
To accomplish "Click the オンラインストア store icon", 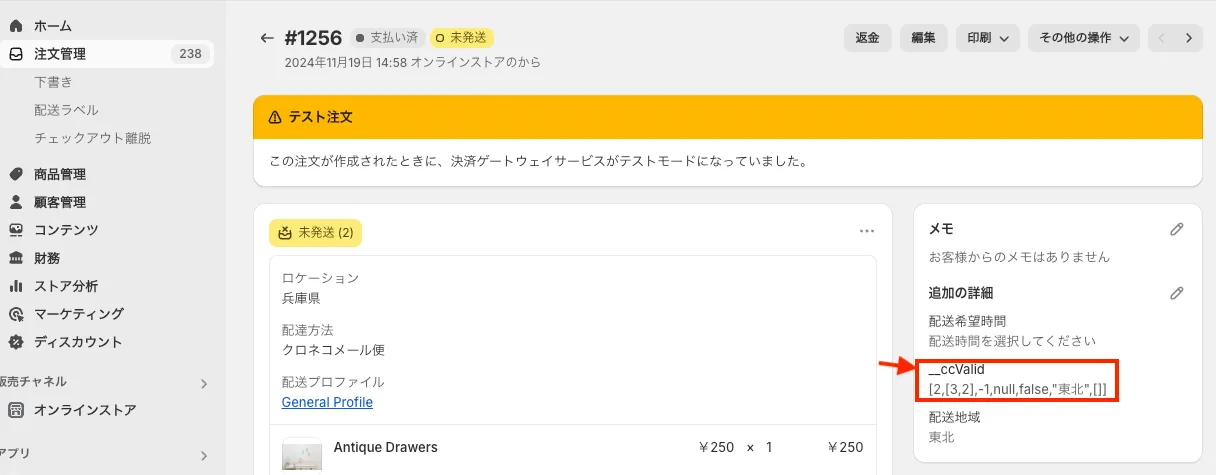I will click(16, 410).
